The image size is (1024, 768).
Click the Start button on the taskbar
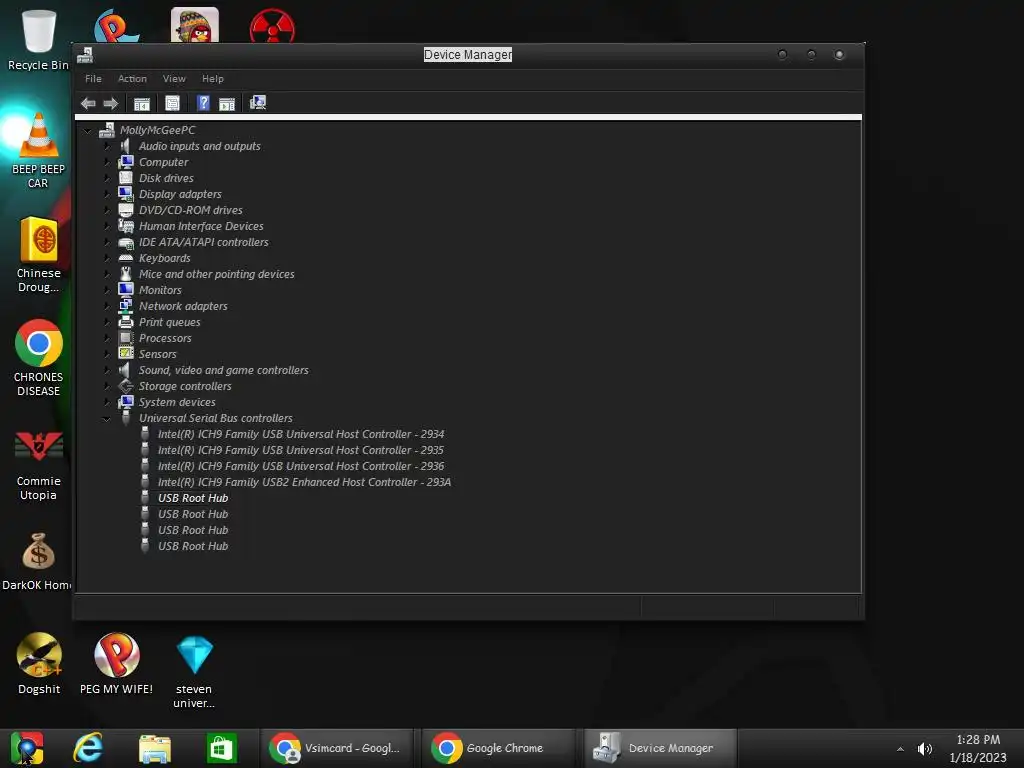pyautogui.click(x=27, y=748)
